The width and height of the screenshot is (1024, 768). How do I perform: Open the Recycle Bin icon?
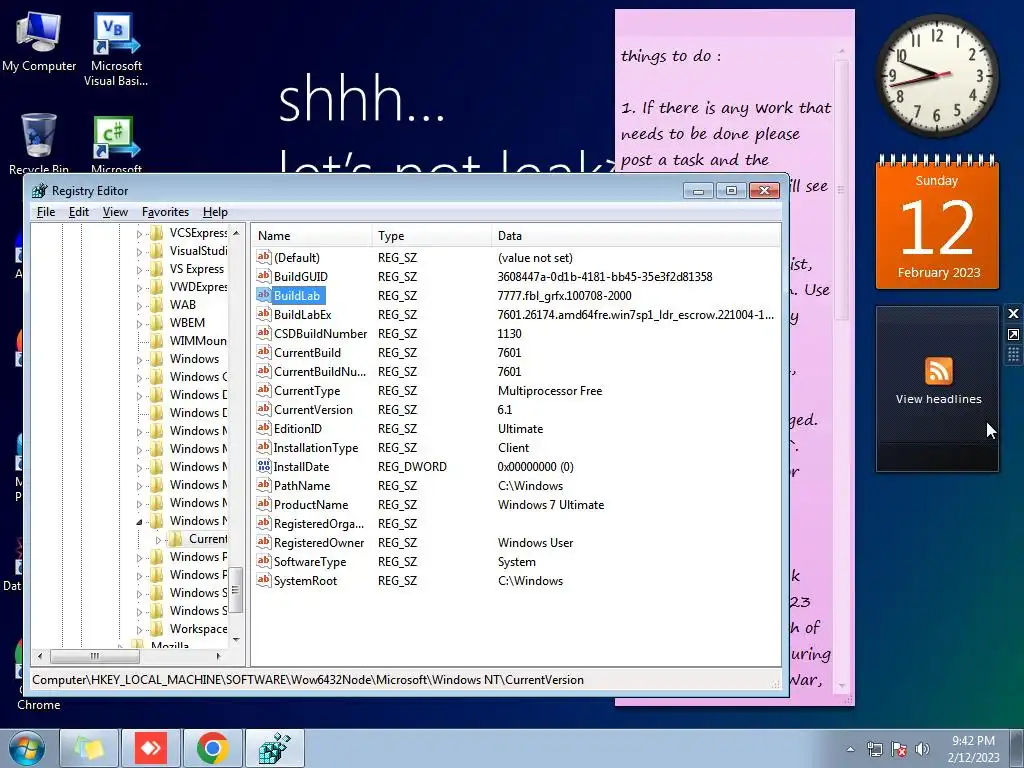click(39, 142)
